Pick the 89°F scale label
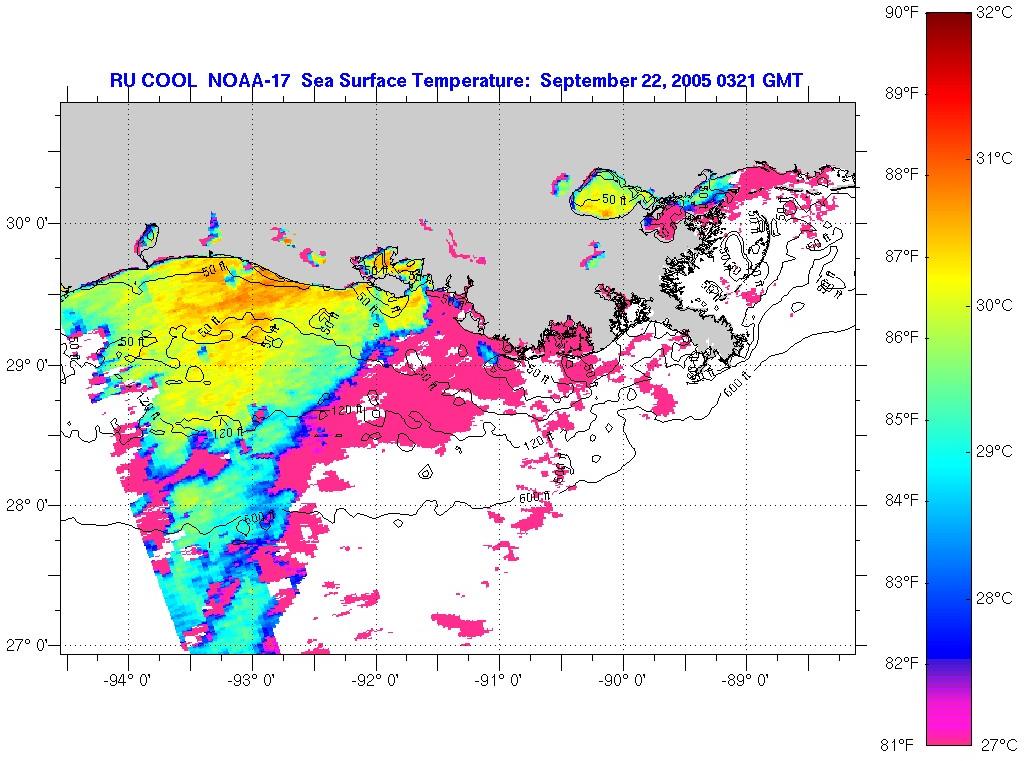The width and height of the screenshot is (1024, 761). pyautogui.click(x=902, y=93)
